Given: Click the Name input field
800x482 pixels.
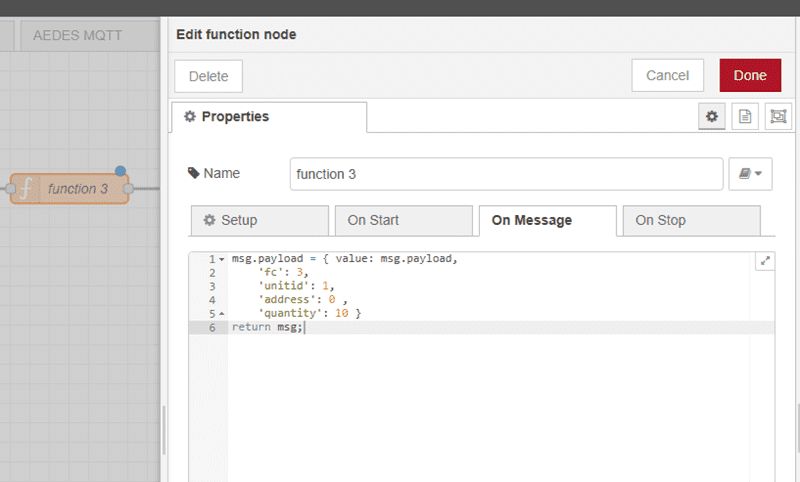Looking at the screenshot, I should tap(506, 174).
